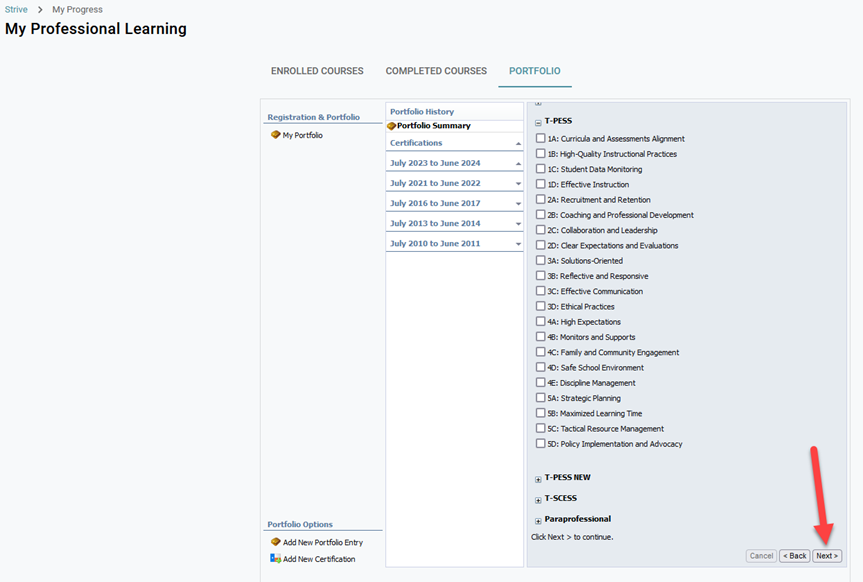Tick the 2B: Coaching and Professional Development box
The width and height of the screenshot is (863, 582).
click(541, 215)
